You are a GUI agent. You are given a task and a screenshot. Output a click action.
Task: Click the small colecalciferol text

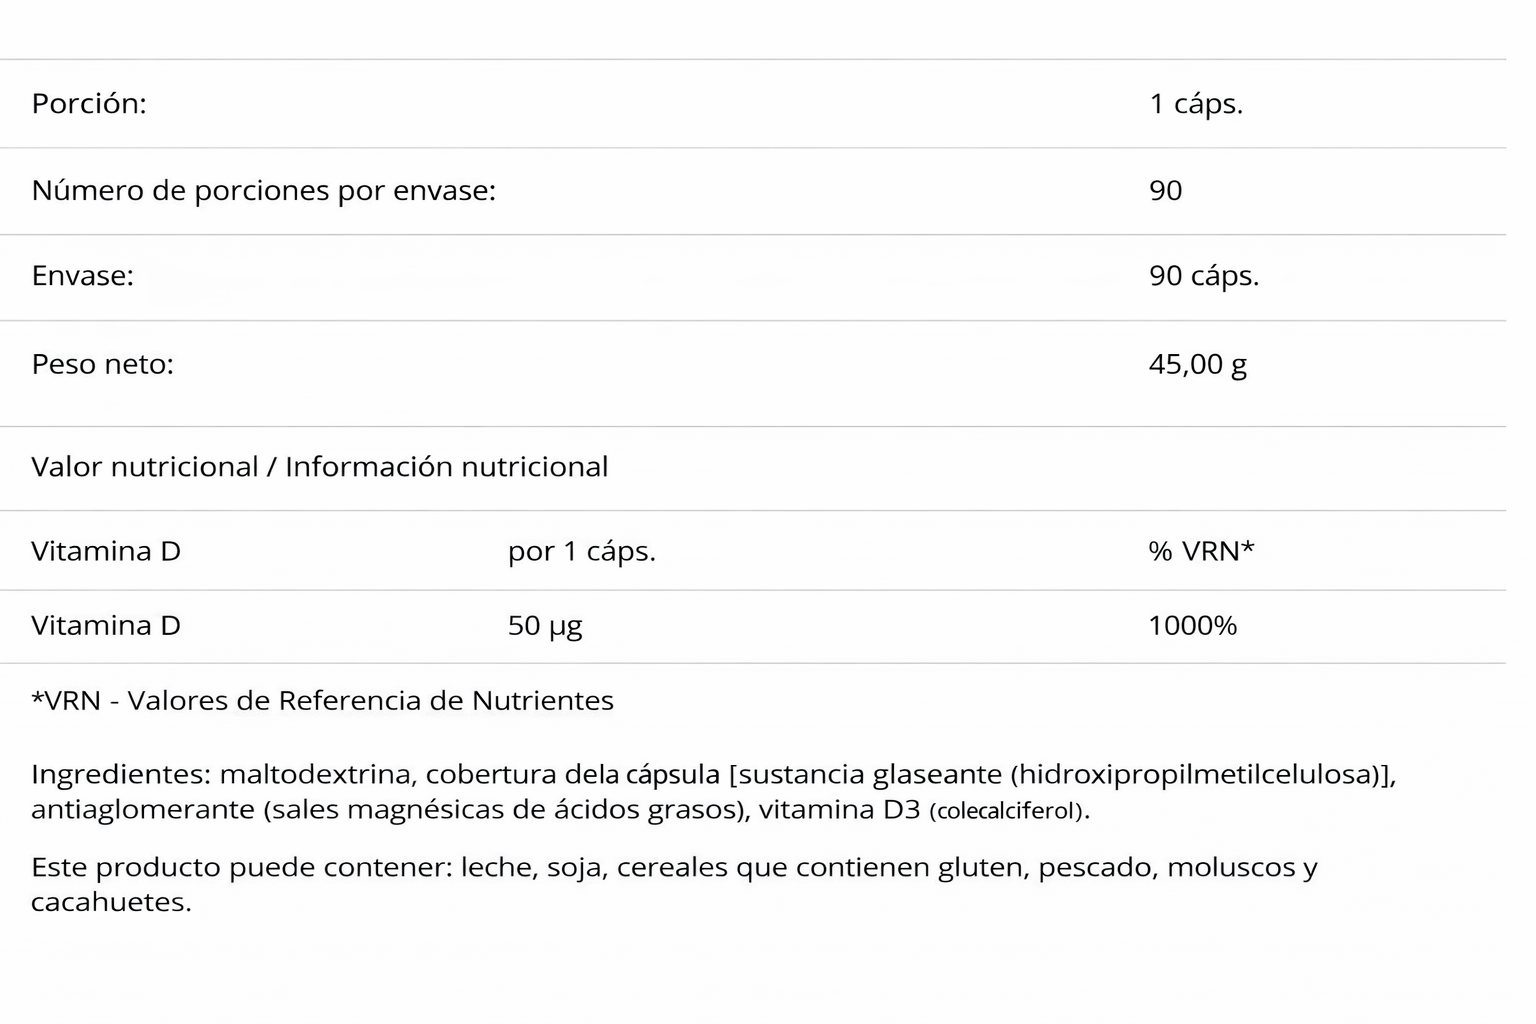[1007, 810]
